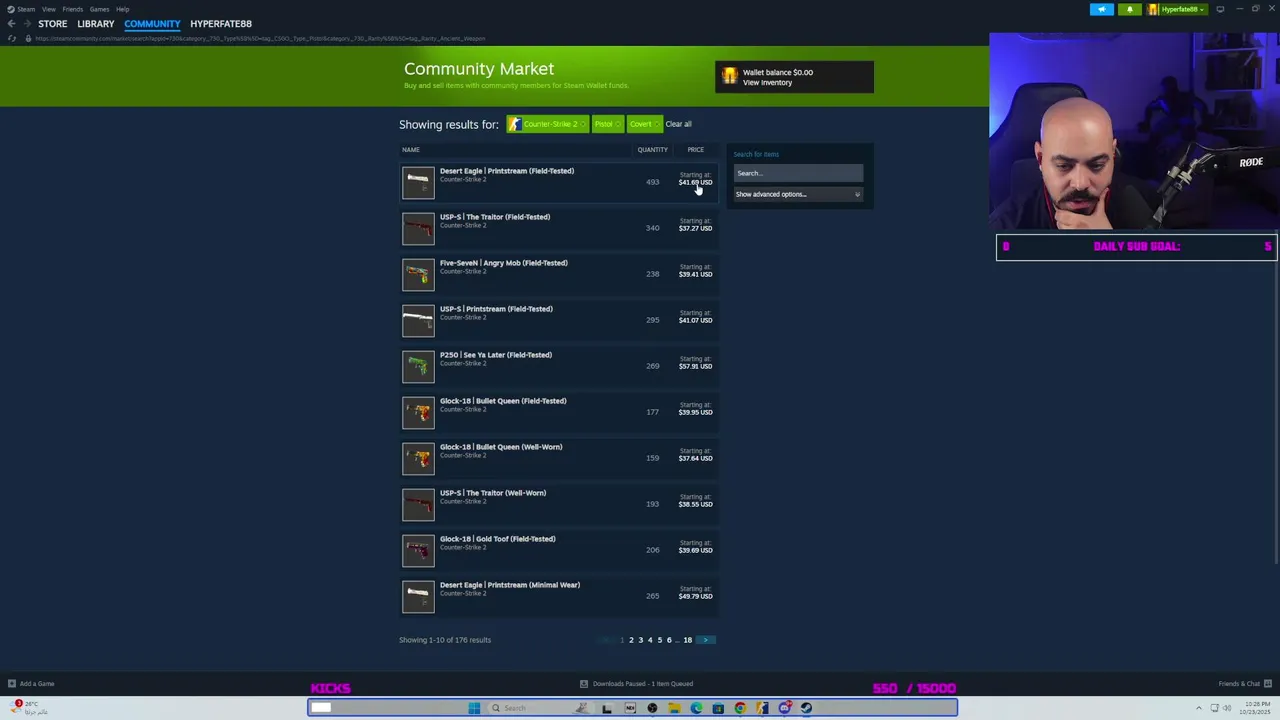Remove the Counter-Strike 2 filter tag
The image size is (1280, 720).
546,124
